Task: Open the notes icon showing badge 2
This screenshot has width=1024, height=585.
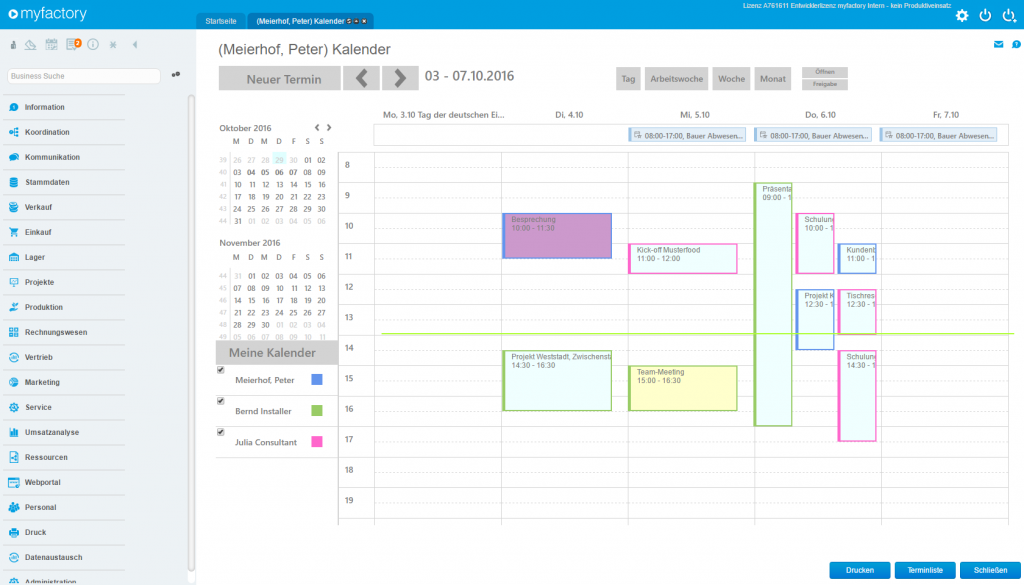Action: 71,44
